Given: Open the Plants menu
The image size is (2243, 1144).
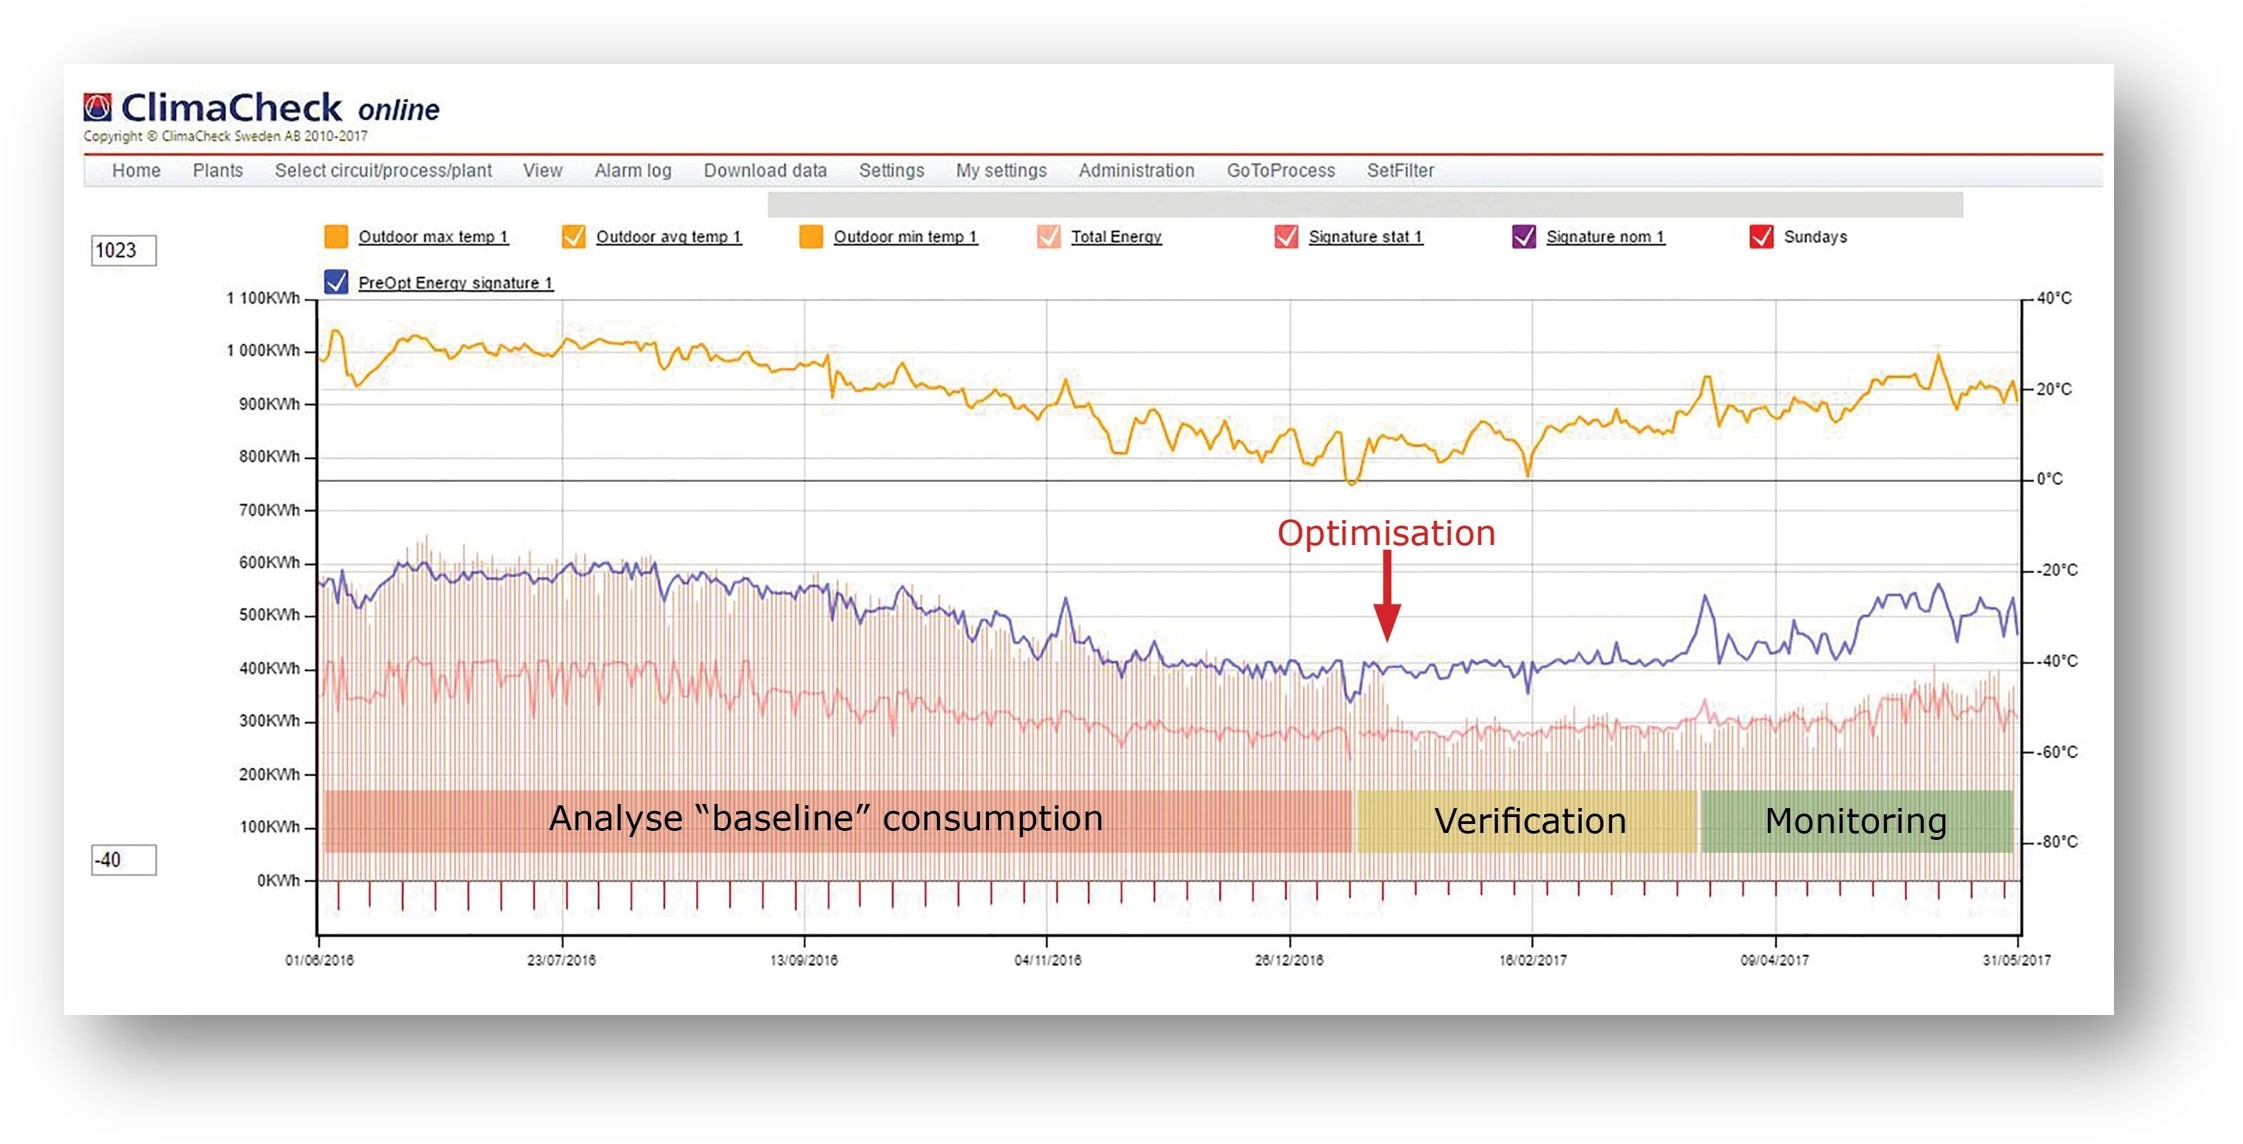Looking at the screenshot, I should (218, 171).
